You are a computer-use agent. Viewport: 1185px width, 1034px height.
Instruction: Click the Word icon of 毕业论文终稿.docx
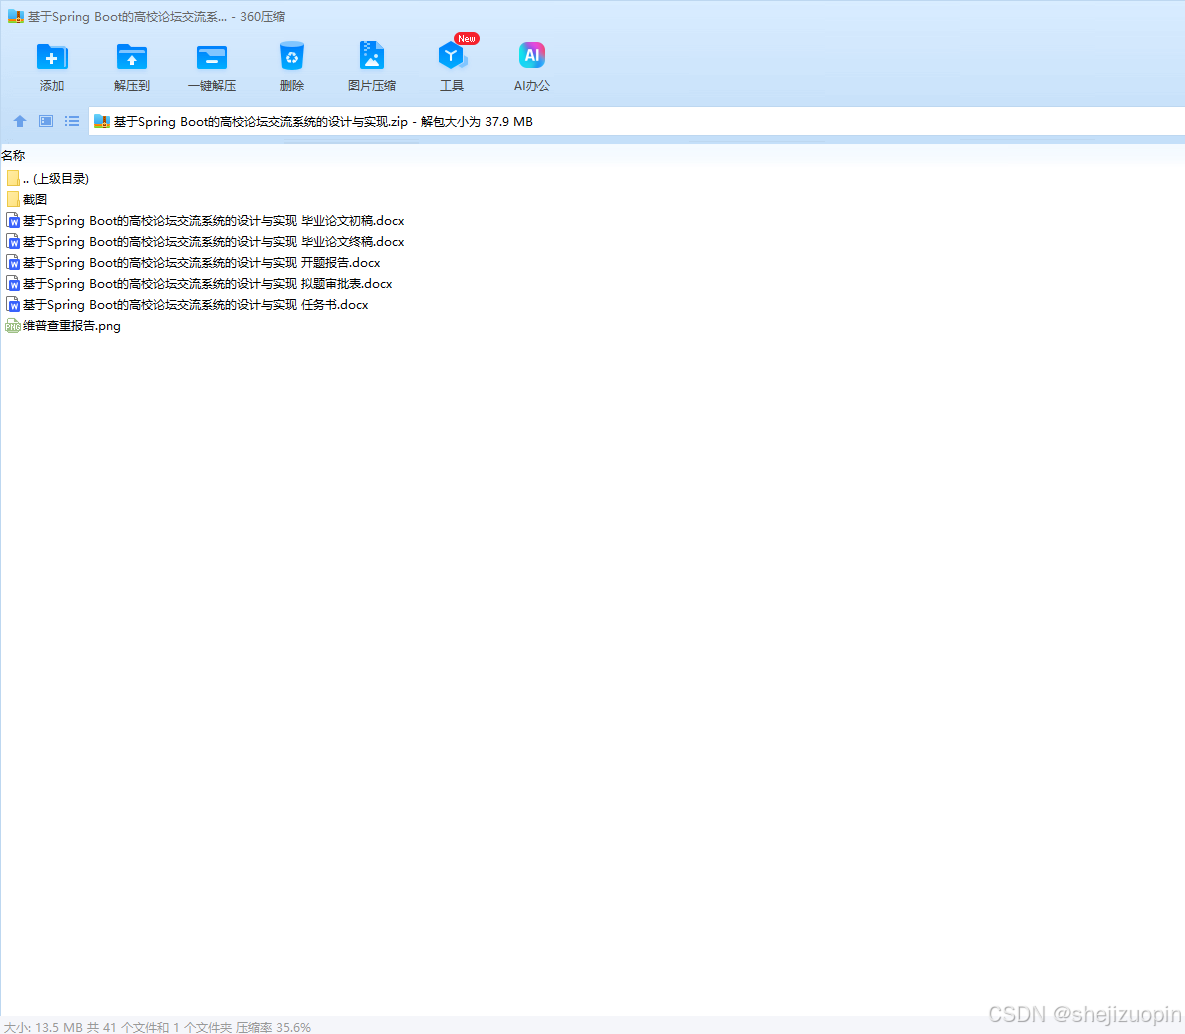click(x=13, y=241)
